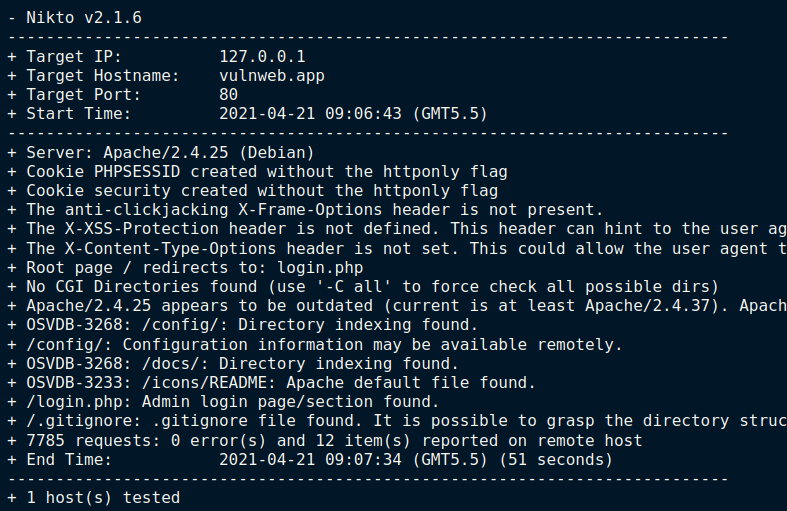Click the target IP 127.0.0.1

coord(262,56)
